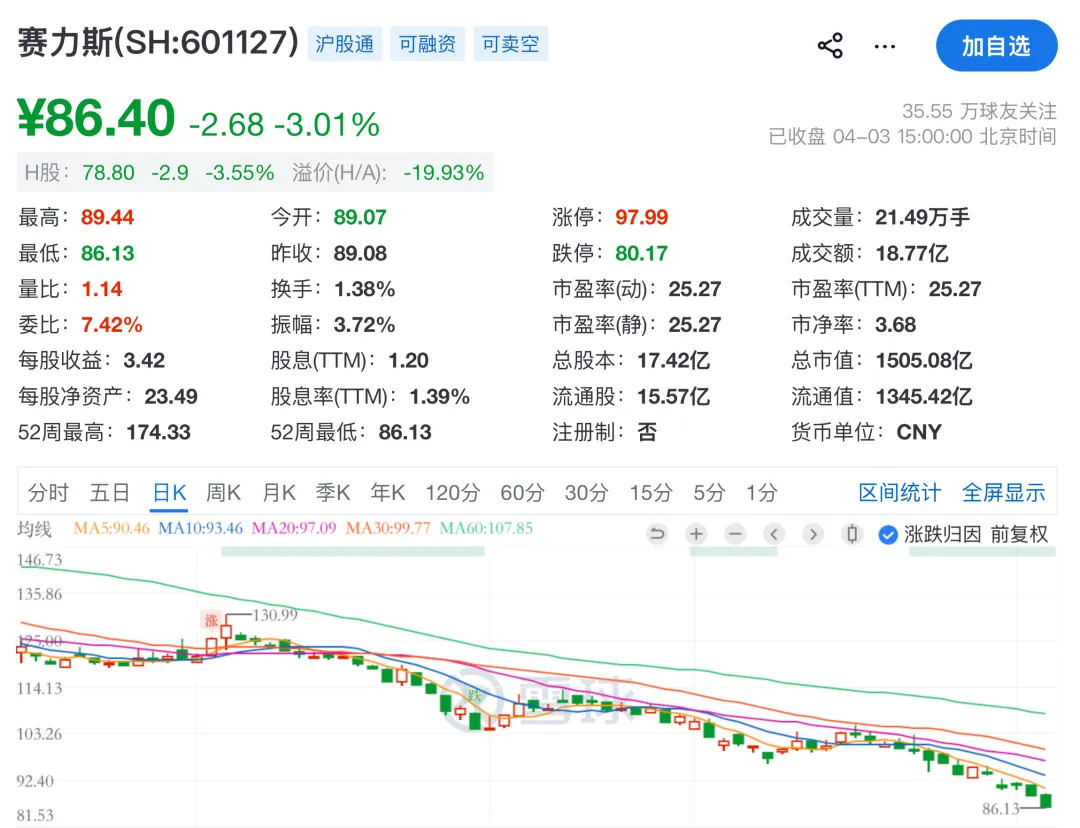Move chart left with previous arrow
1080x828 pixels.
(774, 534)
